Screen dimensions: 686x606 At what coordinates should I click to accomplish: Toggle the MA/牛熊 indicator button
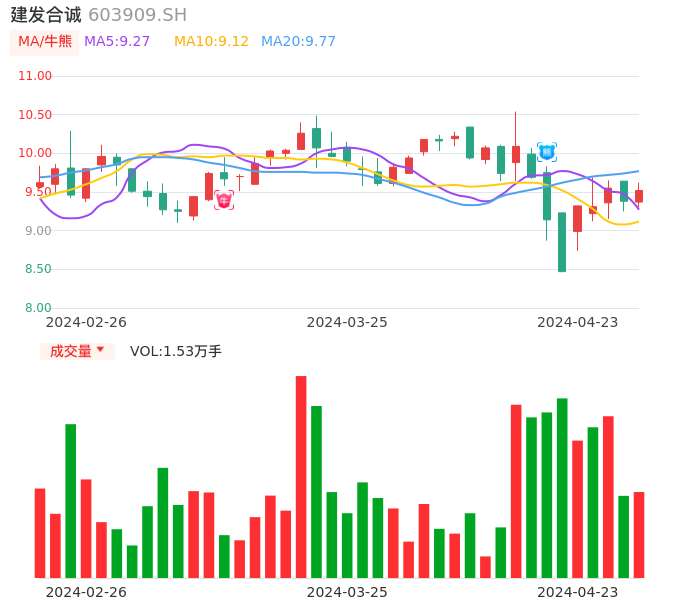point(45,42)
